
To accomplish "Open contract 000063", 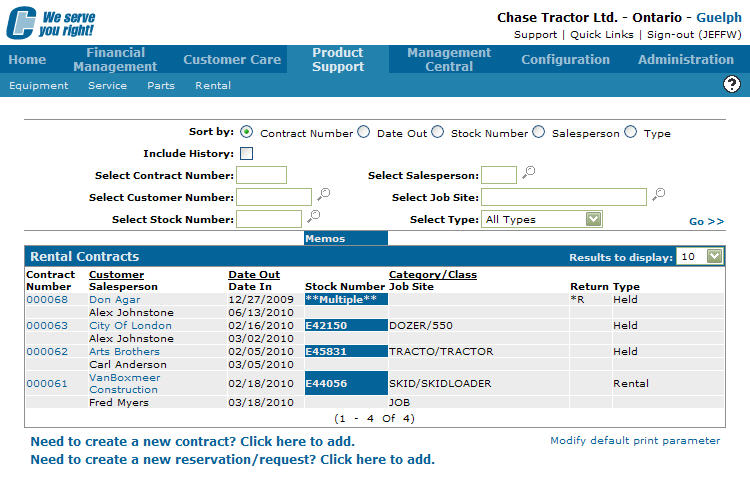I will coord(47,325).
